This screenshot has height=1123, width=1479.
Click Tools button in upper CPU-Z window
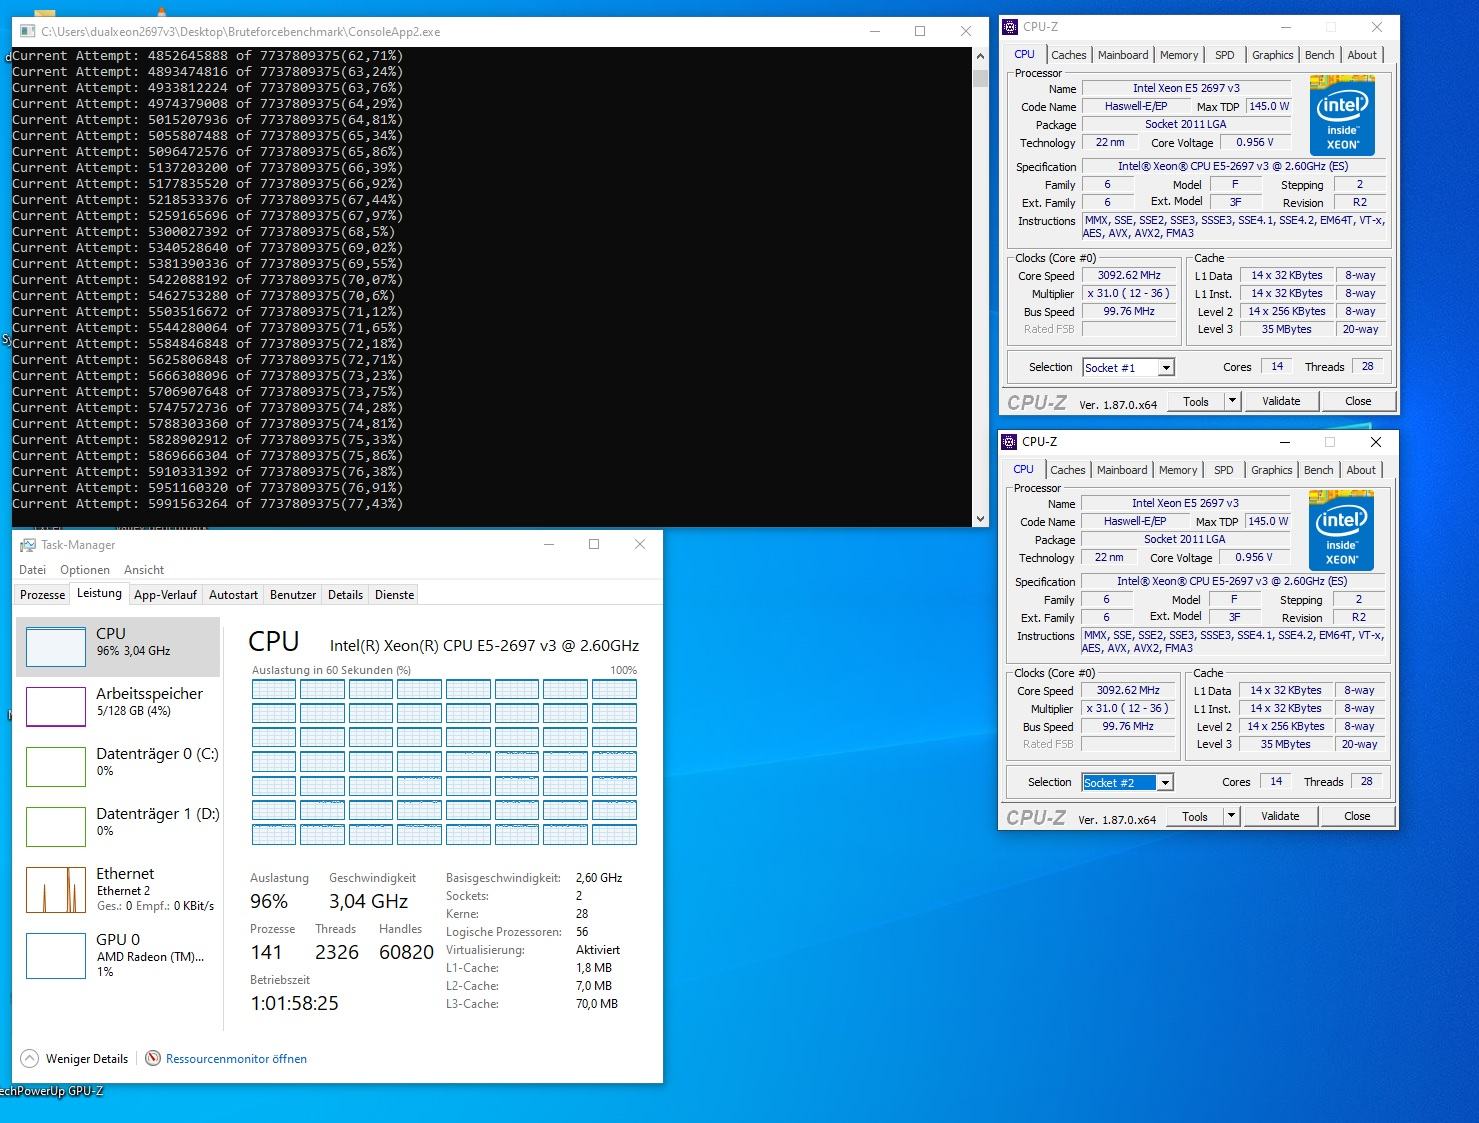[1196, 401]
